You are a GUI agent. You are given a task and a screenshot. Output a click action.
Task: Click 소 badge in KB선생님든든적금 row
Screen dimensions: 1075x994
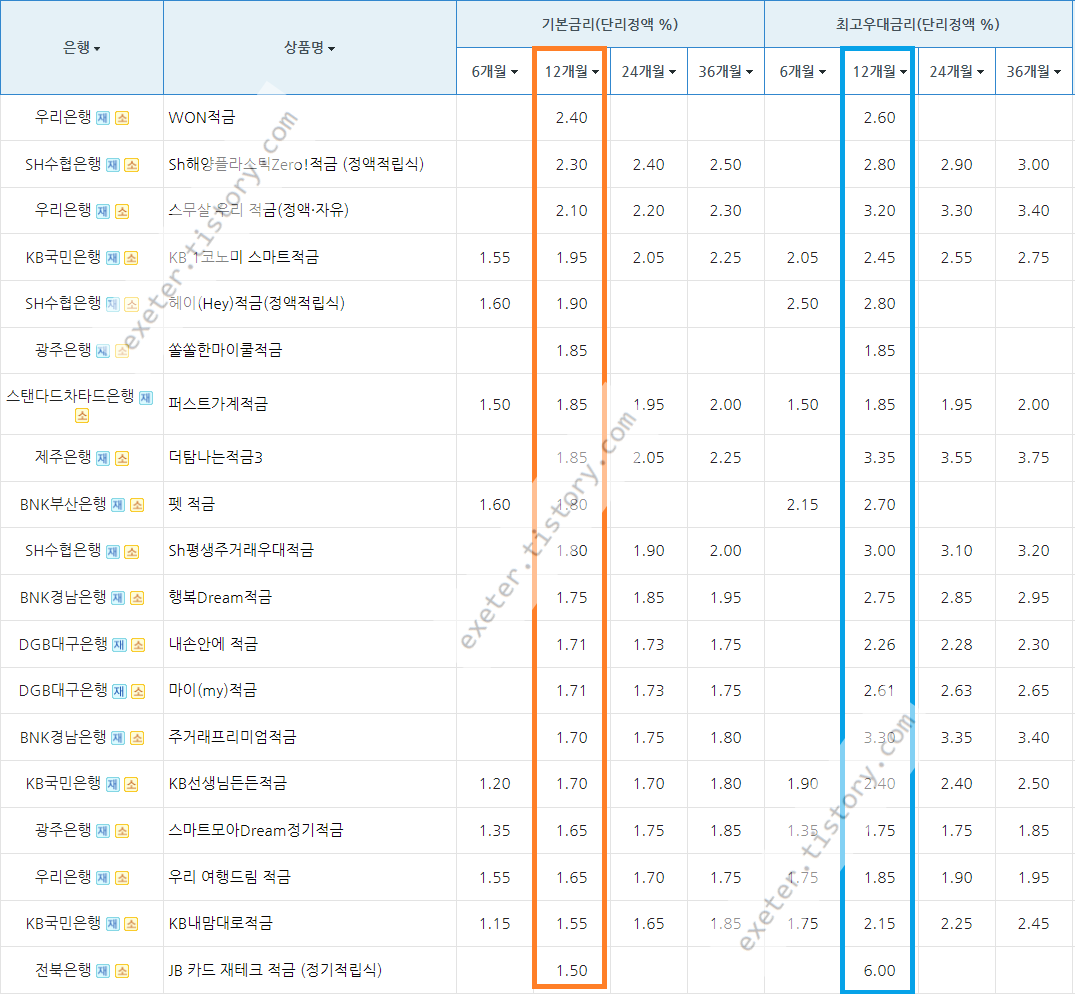tap(132, 784)
